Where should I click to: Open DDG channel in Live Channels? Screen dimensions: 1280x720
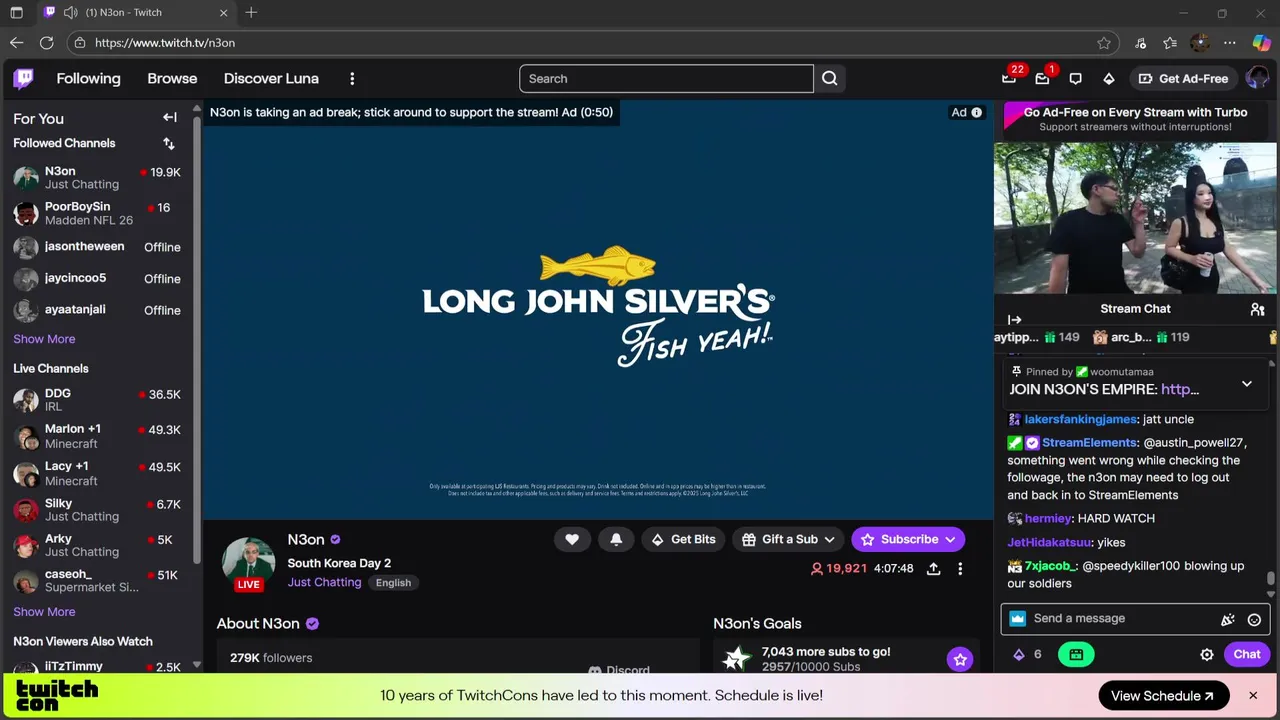coord(98,400)
